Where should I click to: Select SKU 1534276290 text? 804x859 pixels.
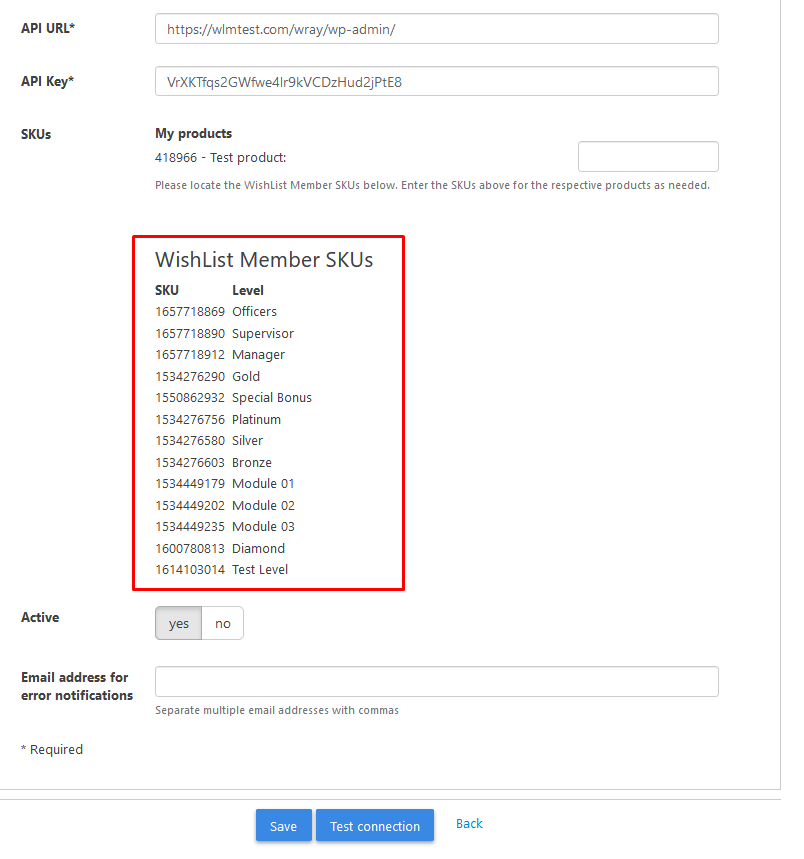pyautogui.click(x=190, y=376)
